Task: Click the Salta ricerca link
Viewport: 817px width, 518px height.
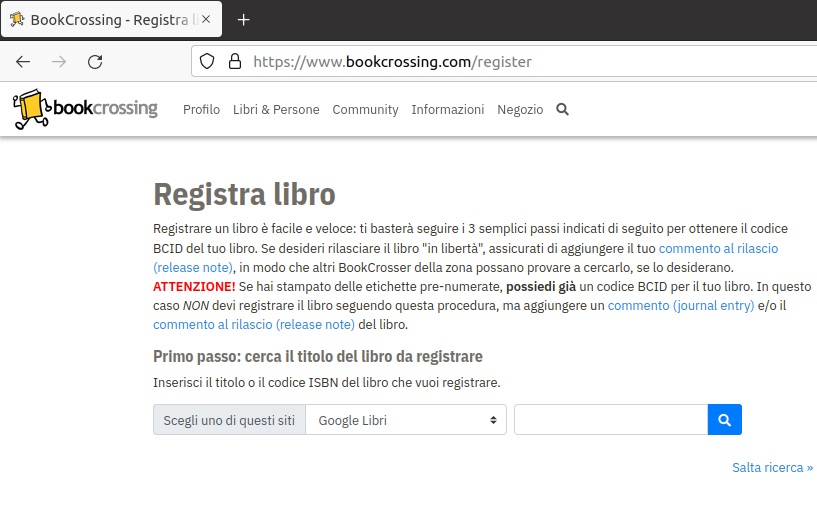Action: 772,467
